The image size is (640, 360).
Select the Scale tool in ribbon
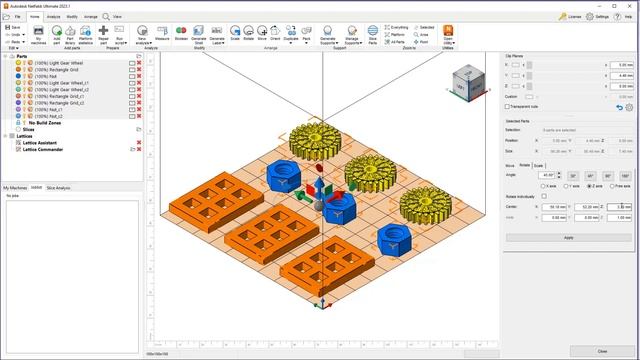point(235,33)
